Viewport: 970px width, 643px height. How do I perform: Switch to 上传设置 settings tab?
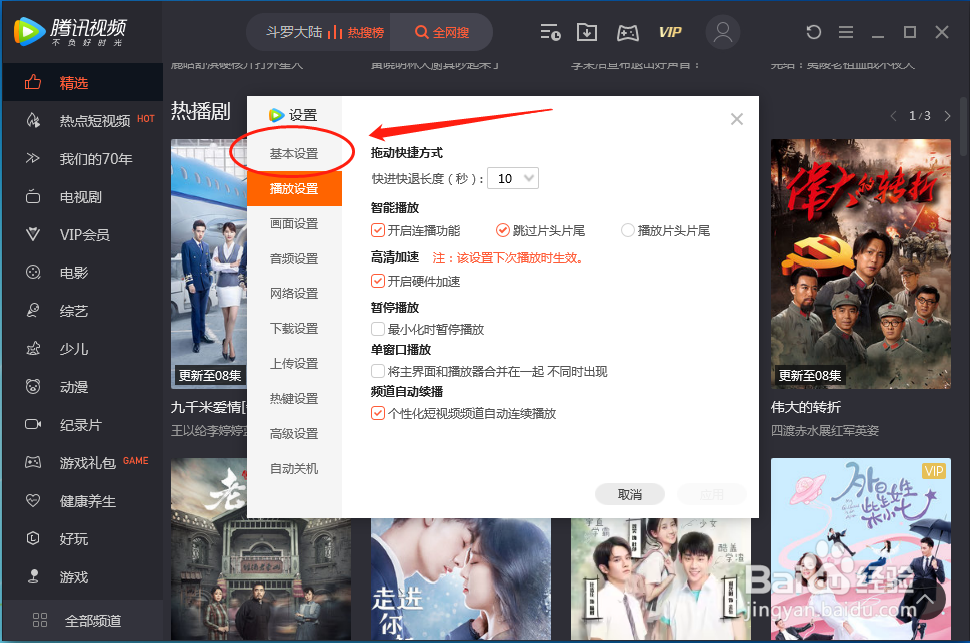[x=294, y=363]
